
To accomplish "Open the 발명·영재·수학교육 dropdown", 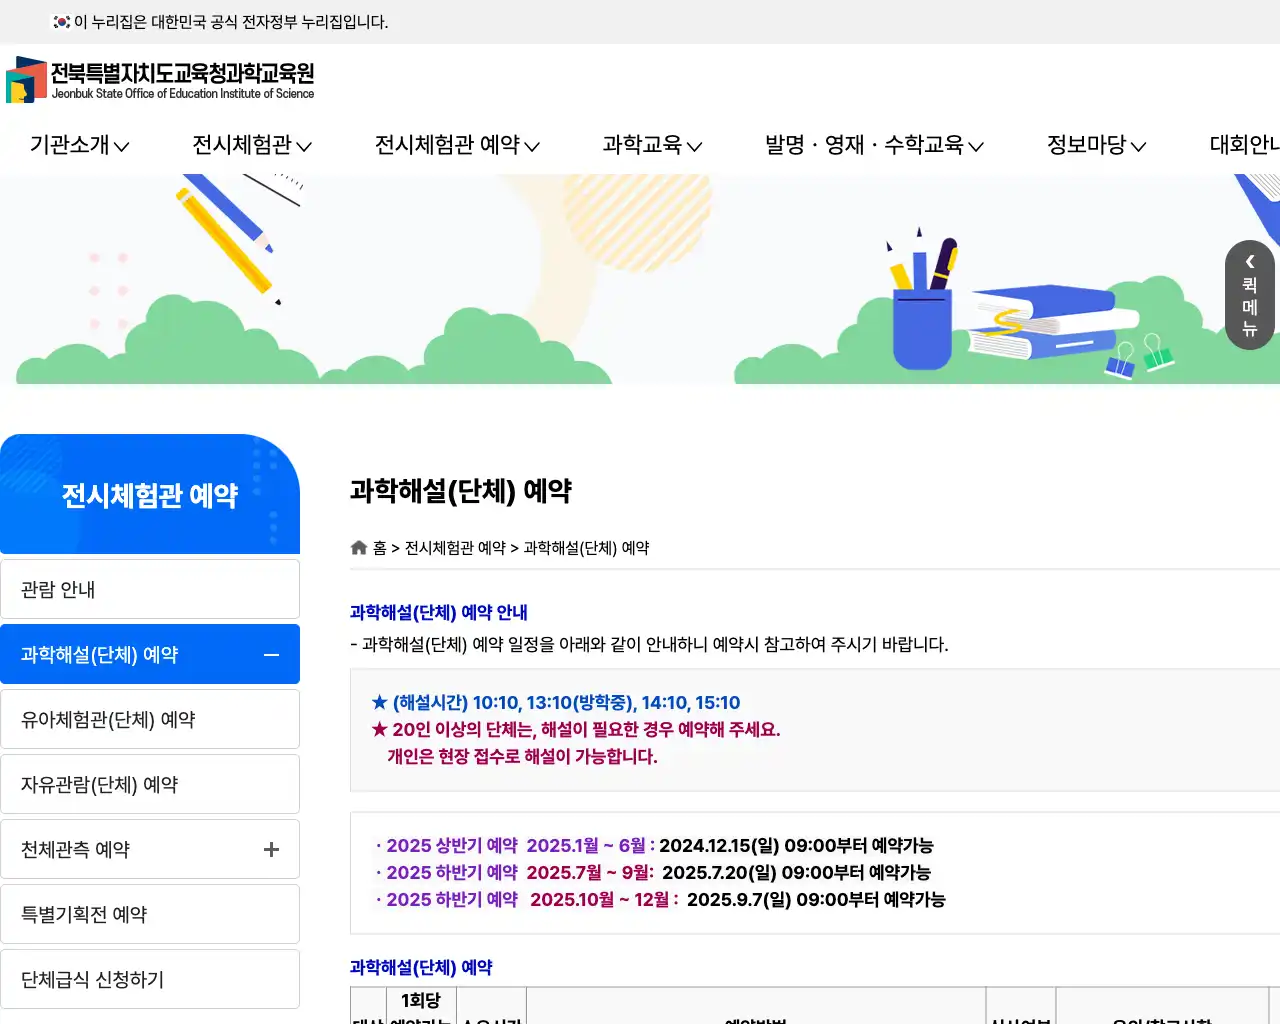I will click(x=868, y=145).
